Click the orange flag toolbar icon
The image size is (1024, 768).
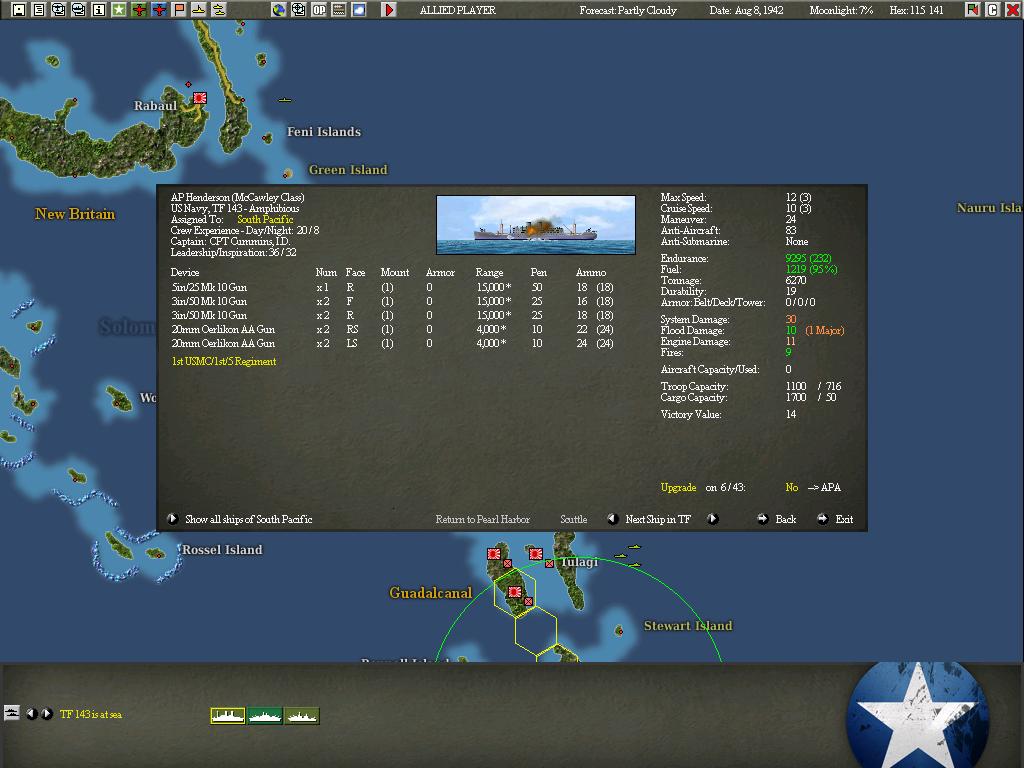point(179,10)
